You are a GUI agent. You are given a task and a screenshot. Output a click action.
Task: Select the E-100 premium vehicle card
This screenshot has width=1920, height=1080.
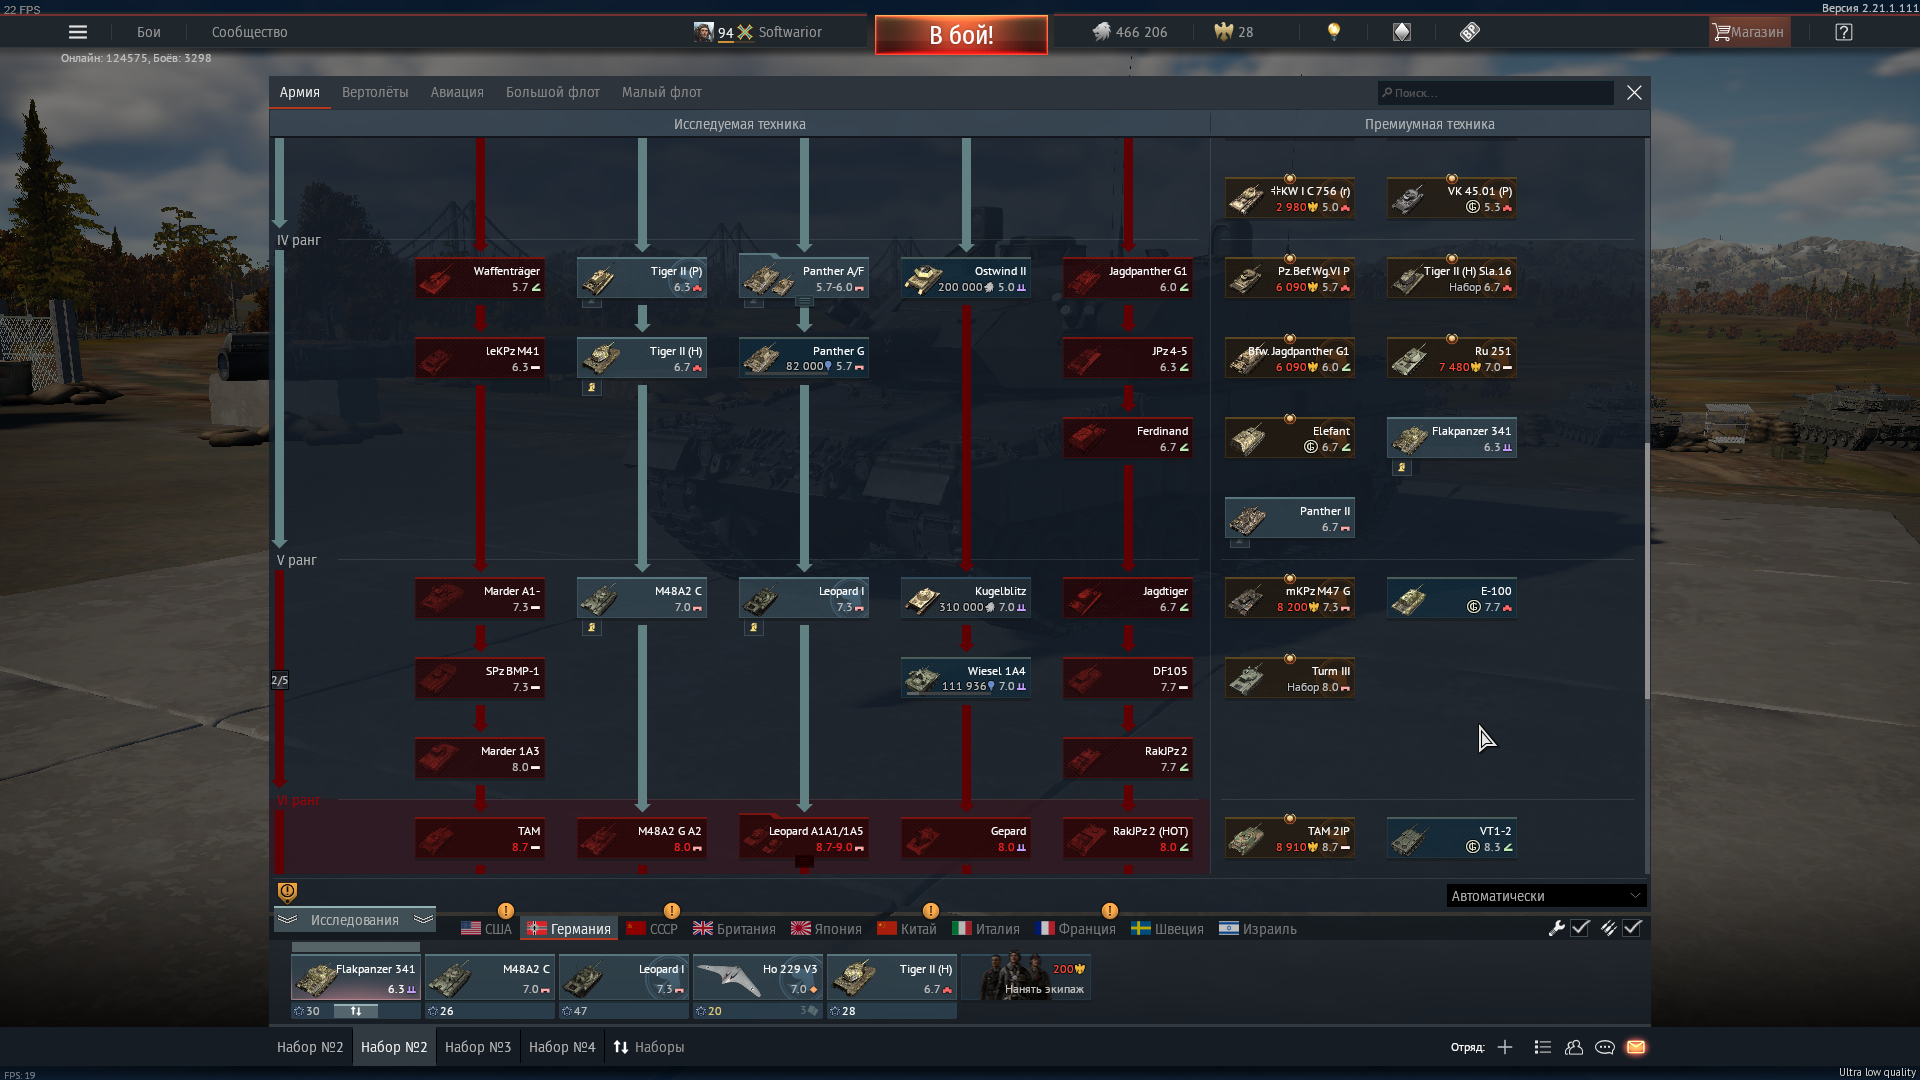[x=1452, y=598]
